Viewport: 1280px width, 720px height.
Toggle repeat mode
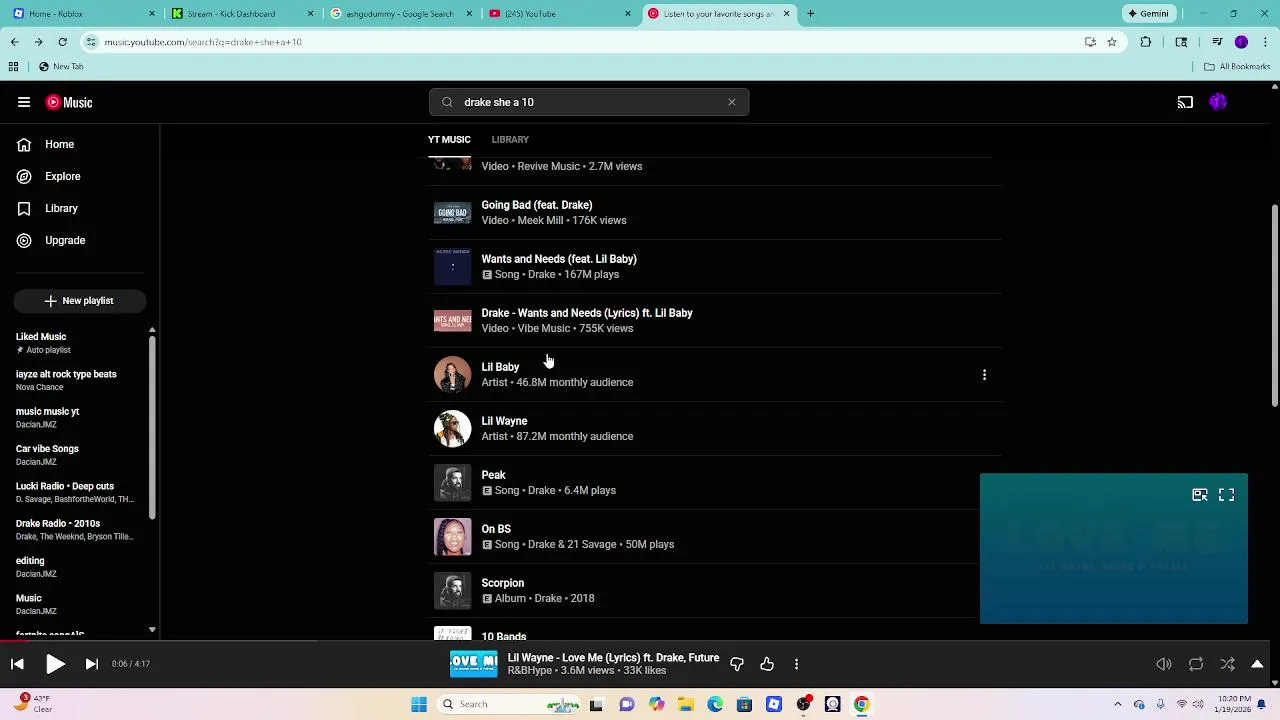click(1196, 664)
